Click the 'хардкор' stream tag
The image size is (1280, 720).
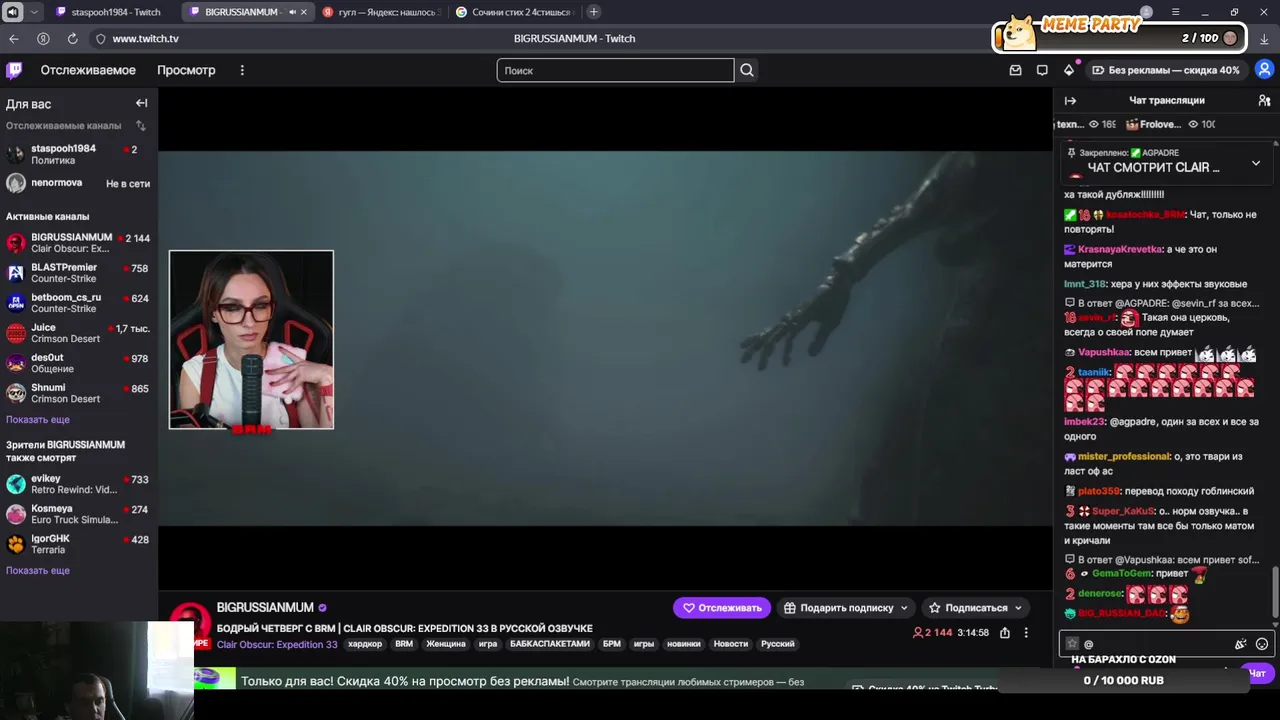(365, 644)
